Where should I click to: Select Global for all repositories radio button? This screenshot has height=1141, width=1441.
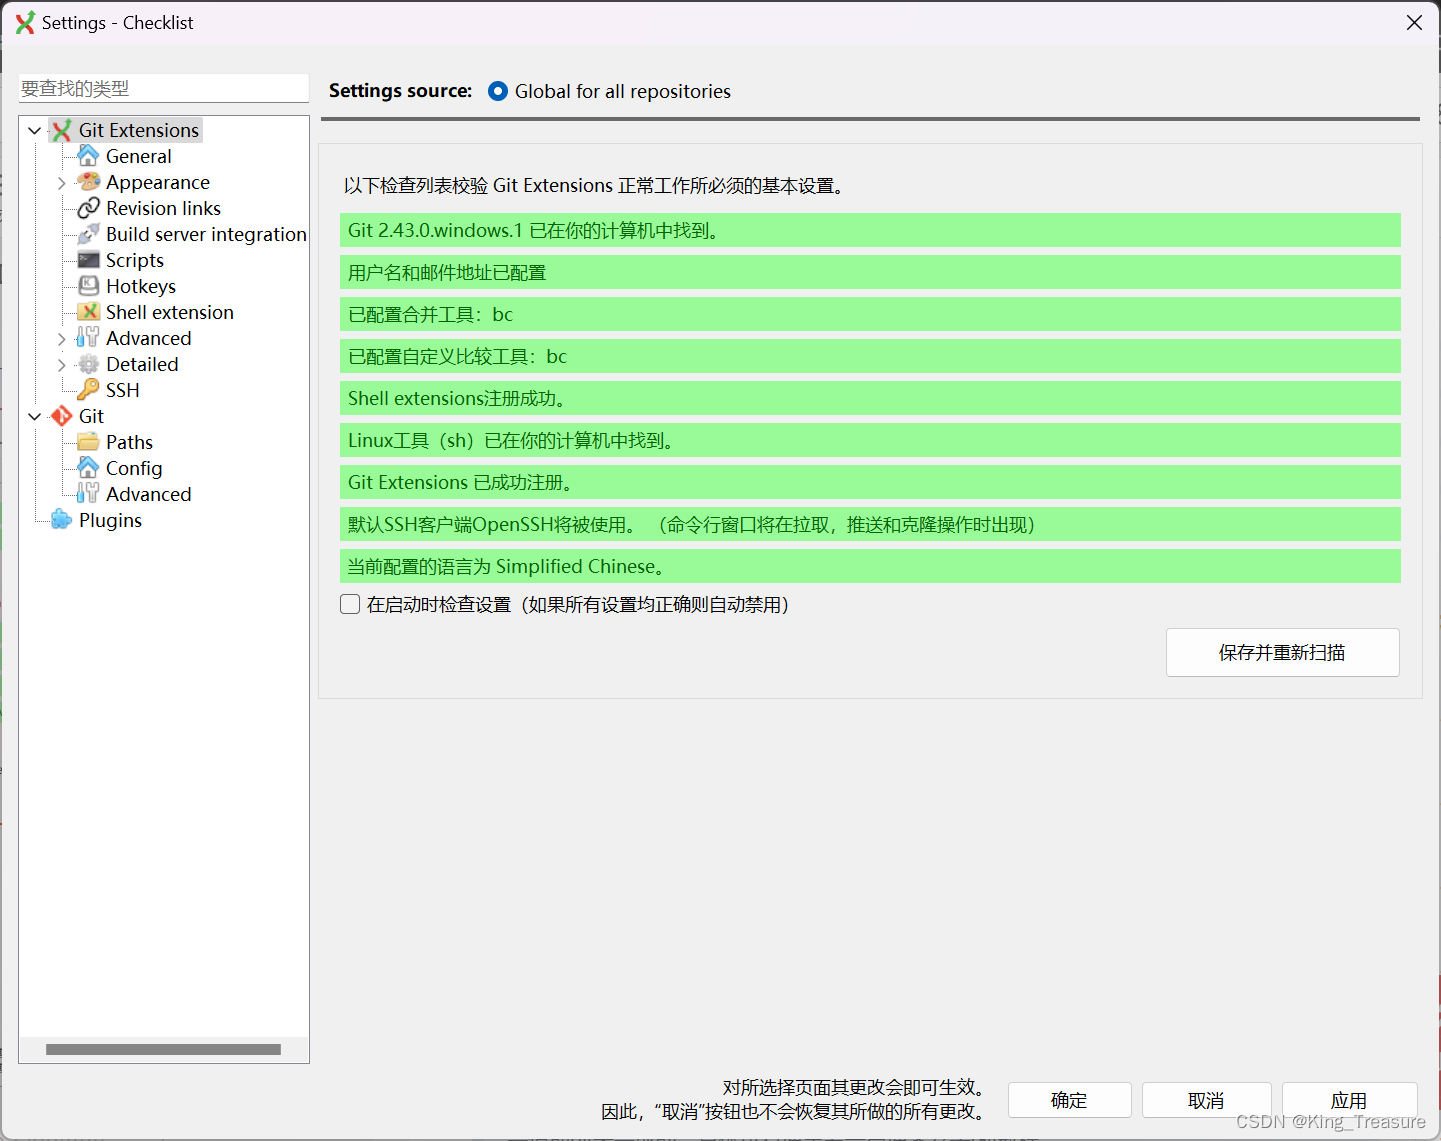point(498,91)
